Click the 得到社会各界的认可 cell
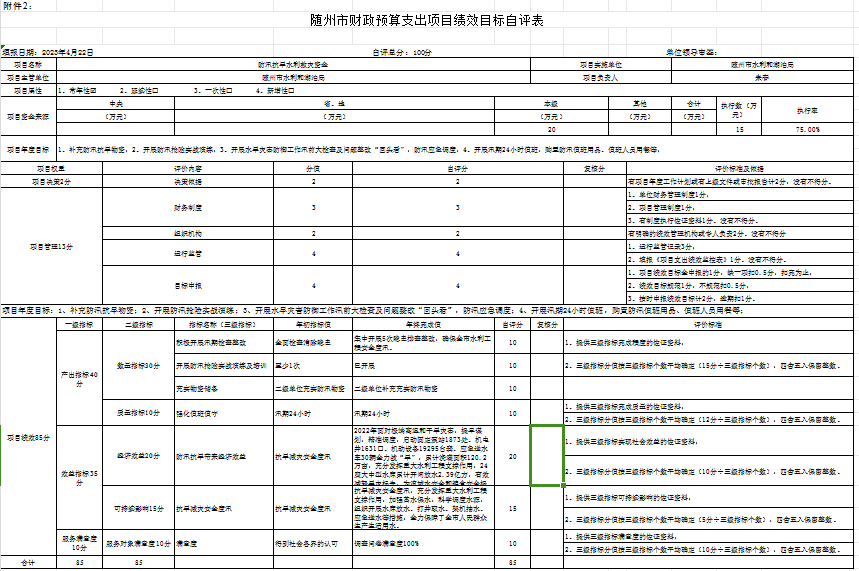 (313, 544)
